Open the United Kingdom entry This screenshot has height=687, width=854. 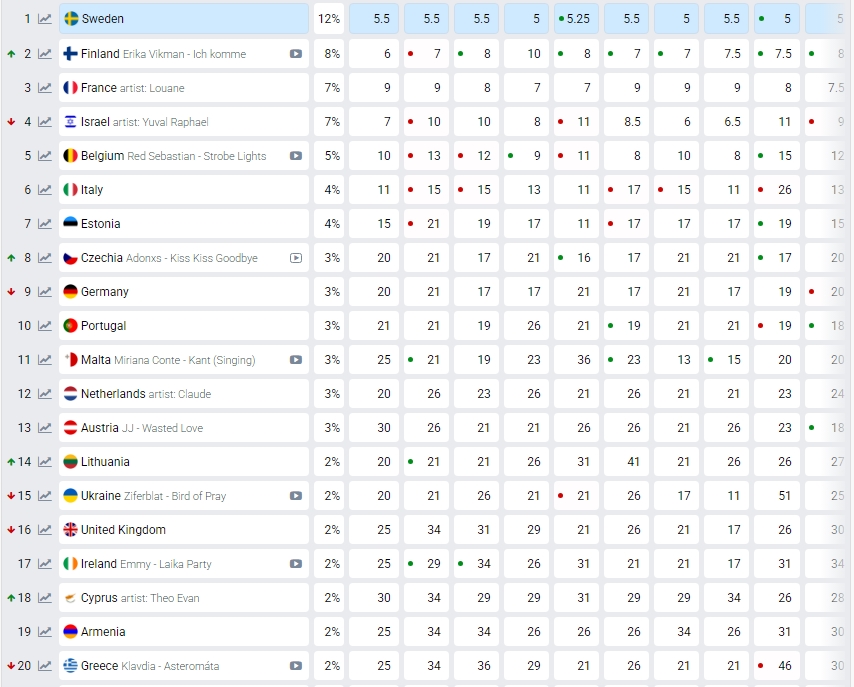point(123,530)
